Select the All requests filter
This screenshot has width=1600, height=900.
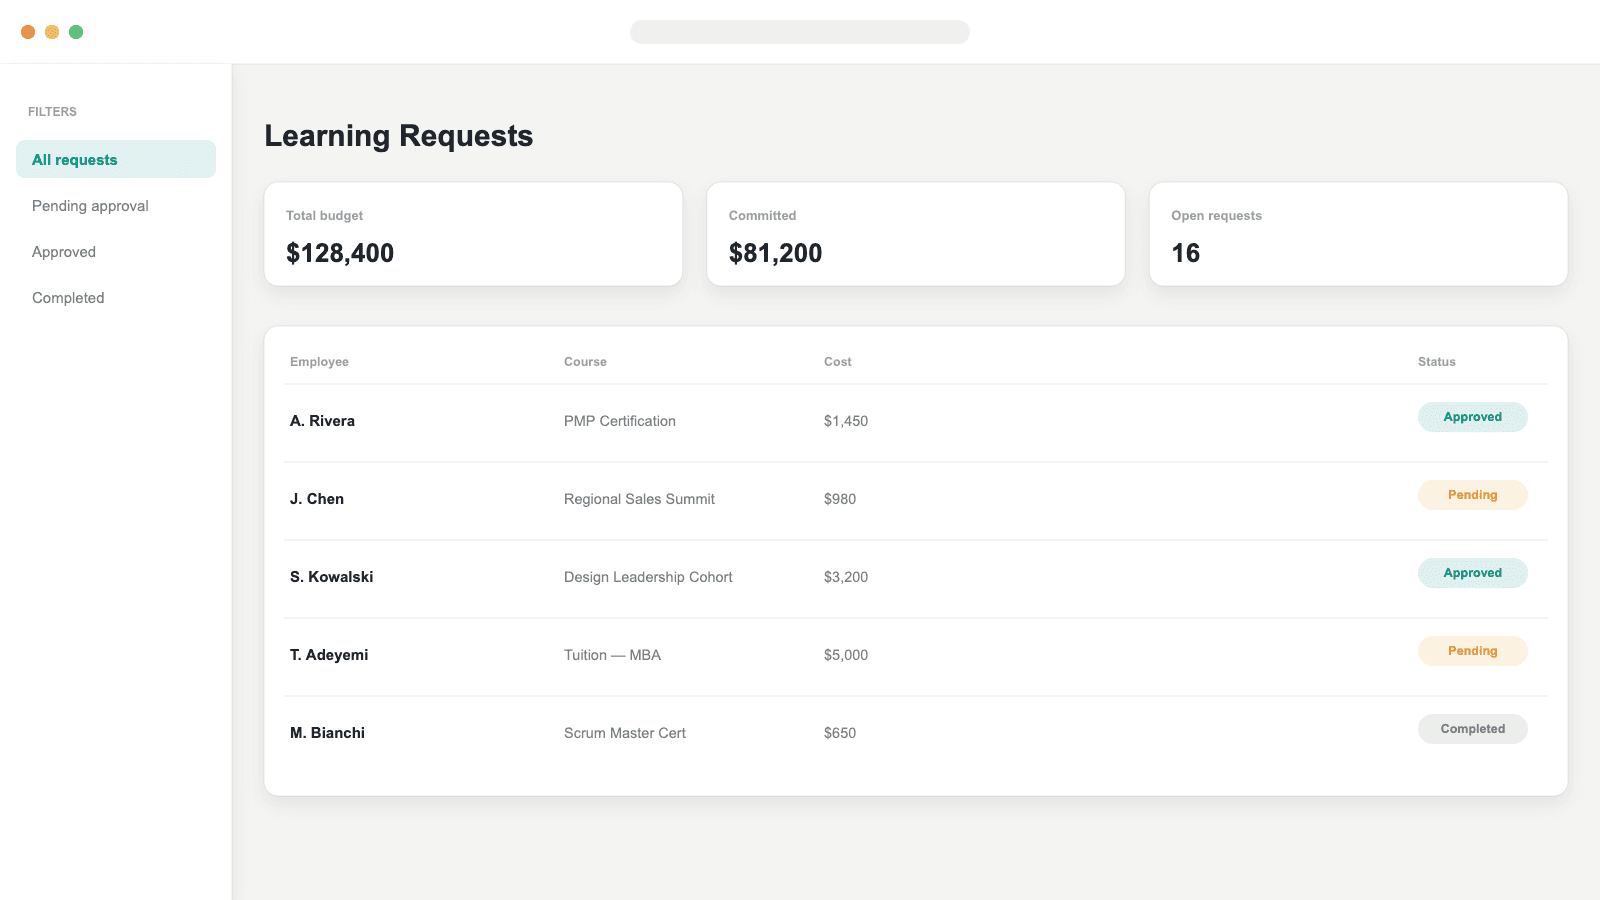click(116, 159)
